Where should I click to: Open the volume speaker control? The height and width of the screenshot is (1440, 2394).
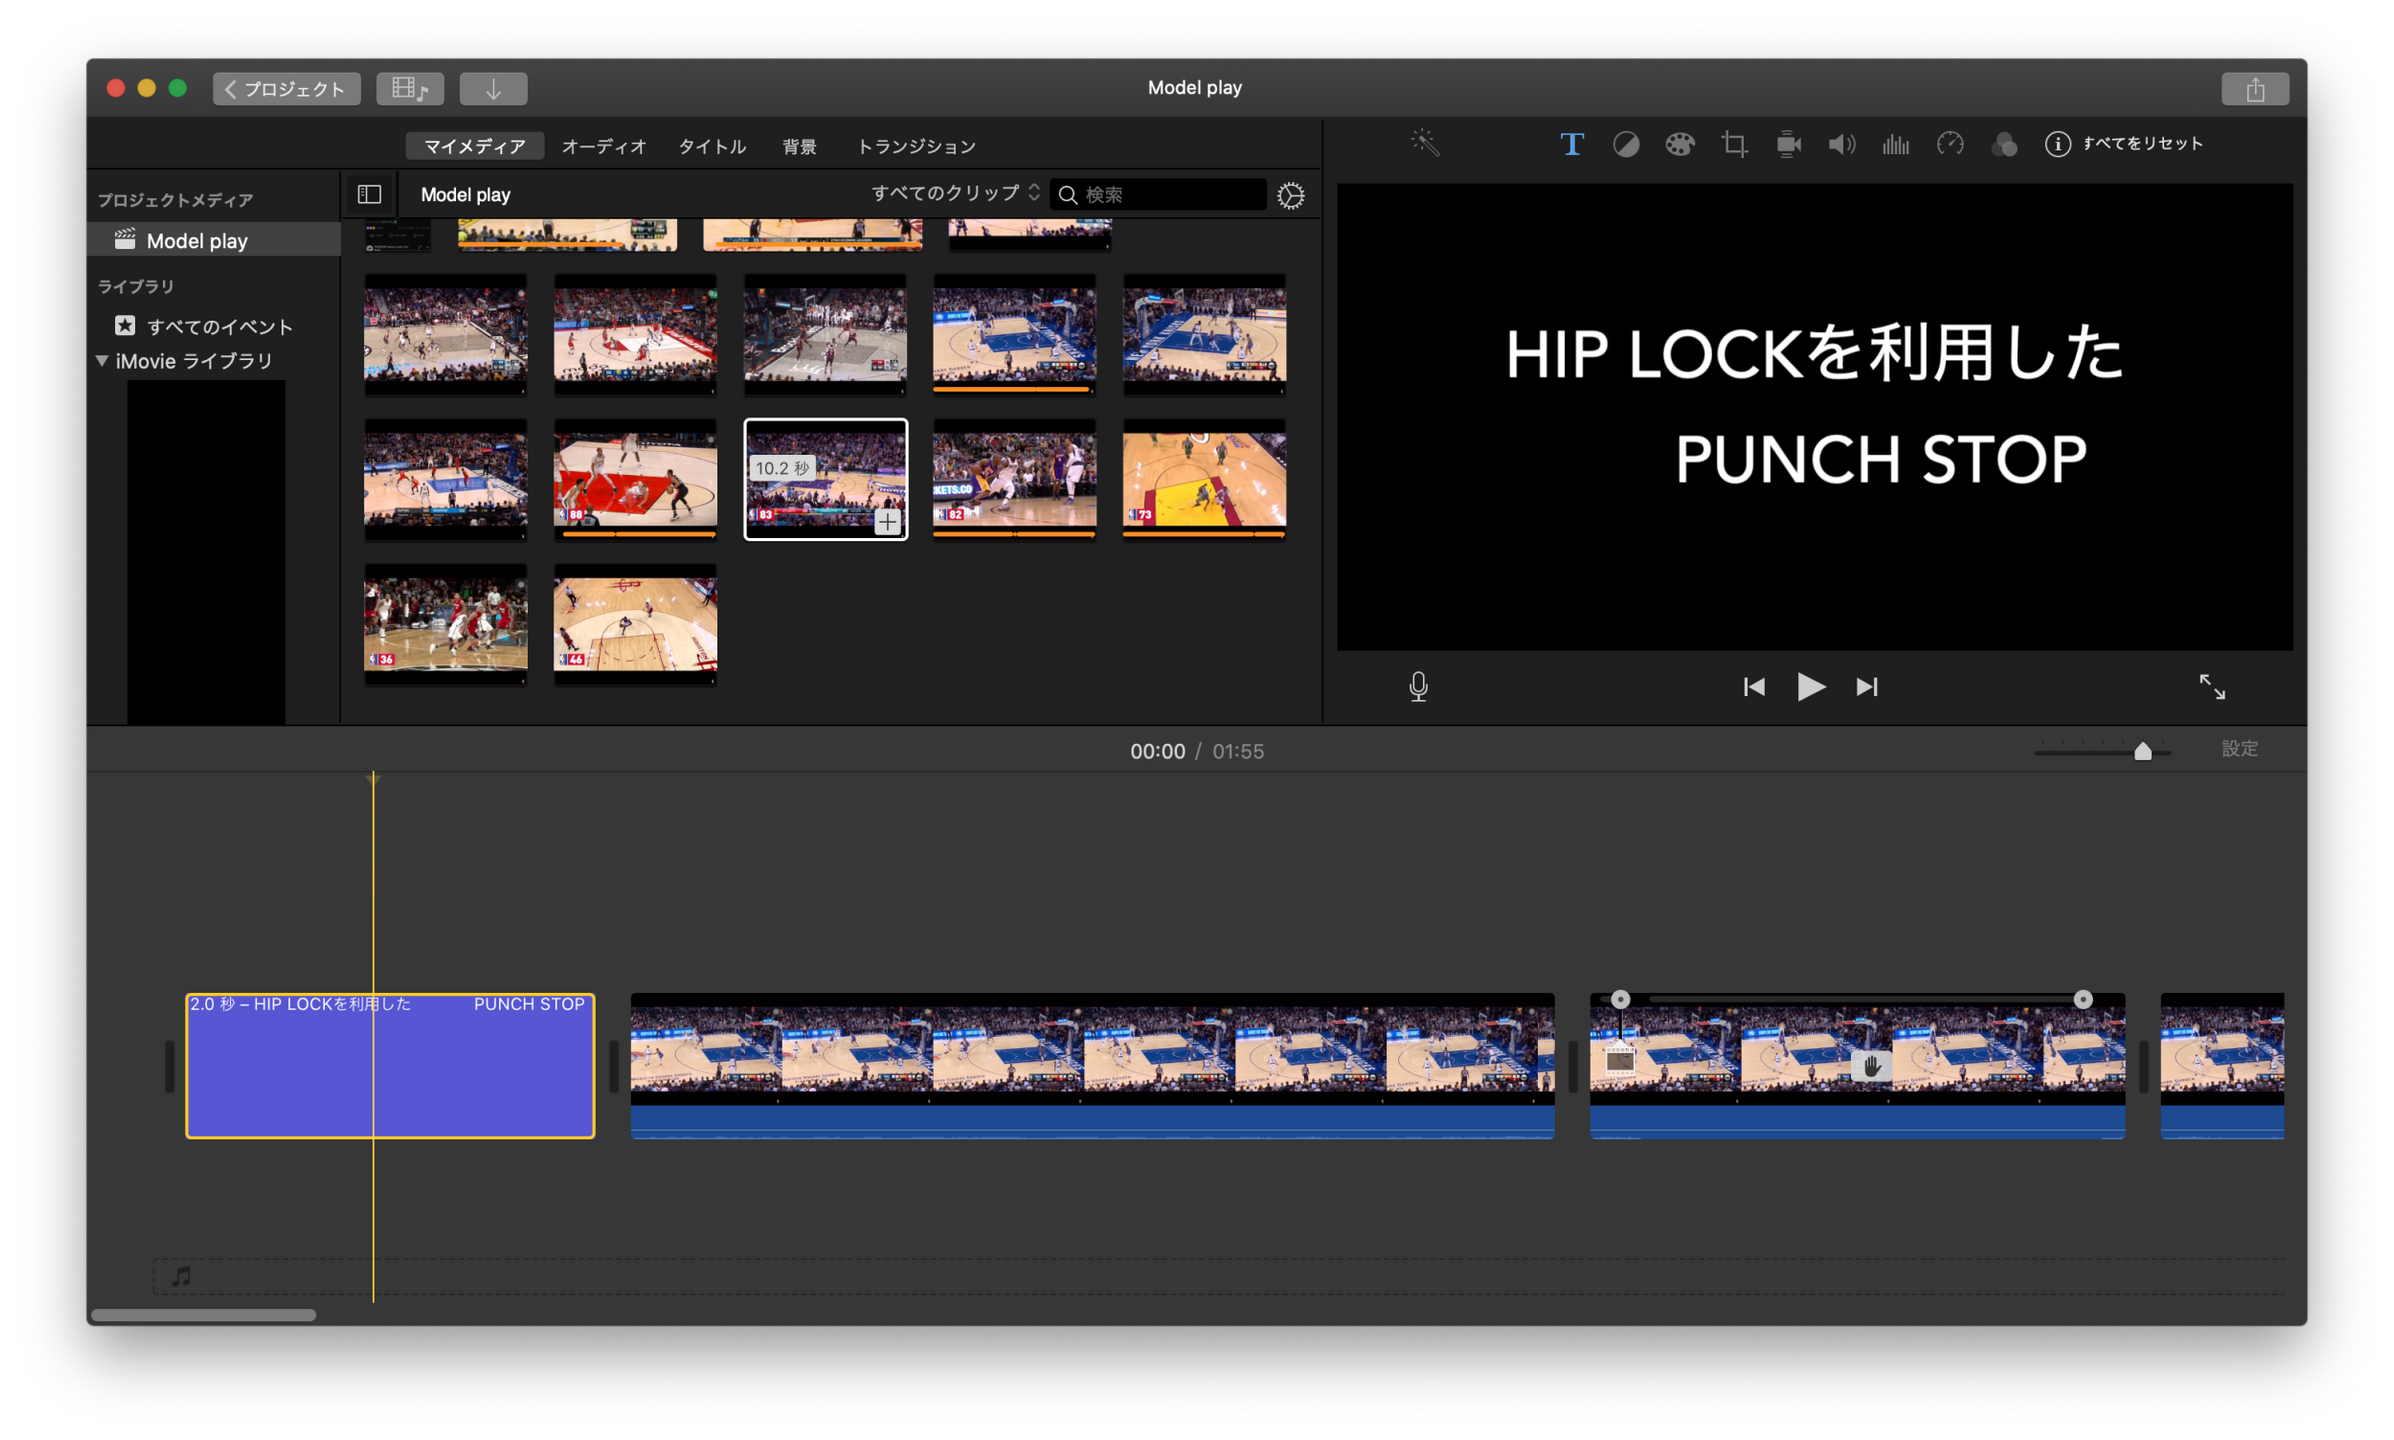tap(1841, 144)
